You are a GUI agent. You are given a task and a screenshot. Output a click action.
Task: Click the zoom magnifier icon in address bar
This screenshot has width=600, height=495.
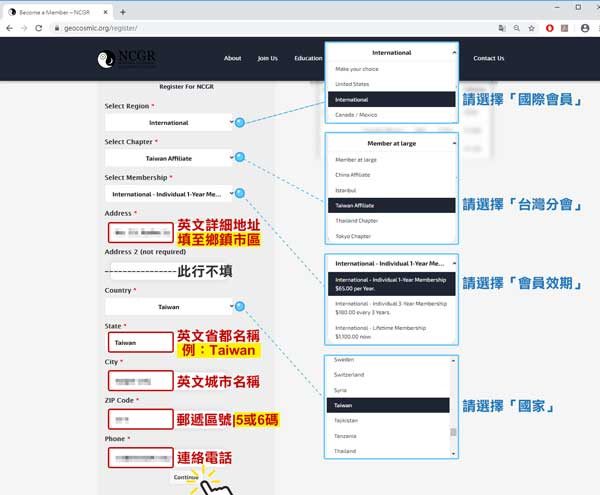pos(517,28)
